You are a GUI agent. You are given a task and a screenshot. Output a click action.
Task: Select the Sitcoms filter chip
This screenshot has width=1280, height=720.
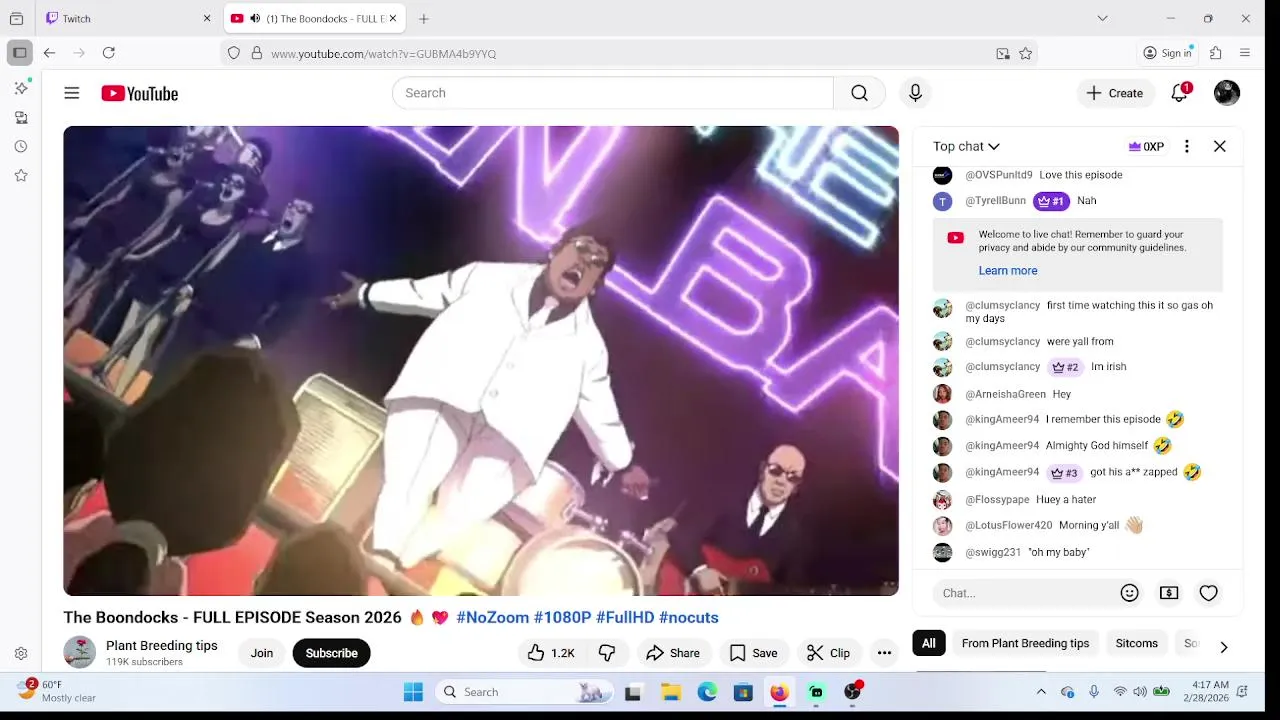1137,643
